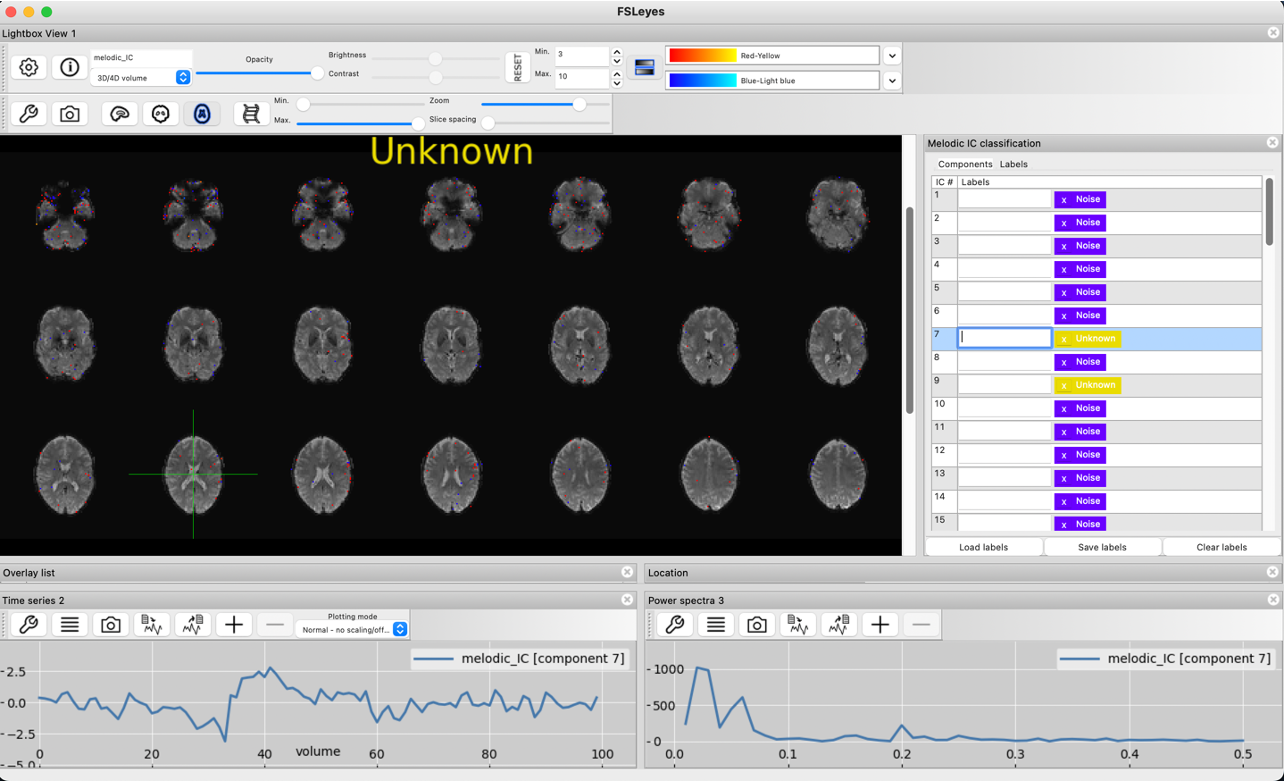Close the Power spectra 3 panel
The height and width of the screenshot is (782, 1284).
click(1272, 600)
